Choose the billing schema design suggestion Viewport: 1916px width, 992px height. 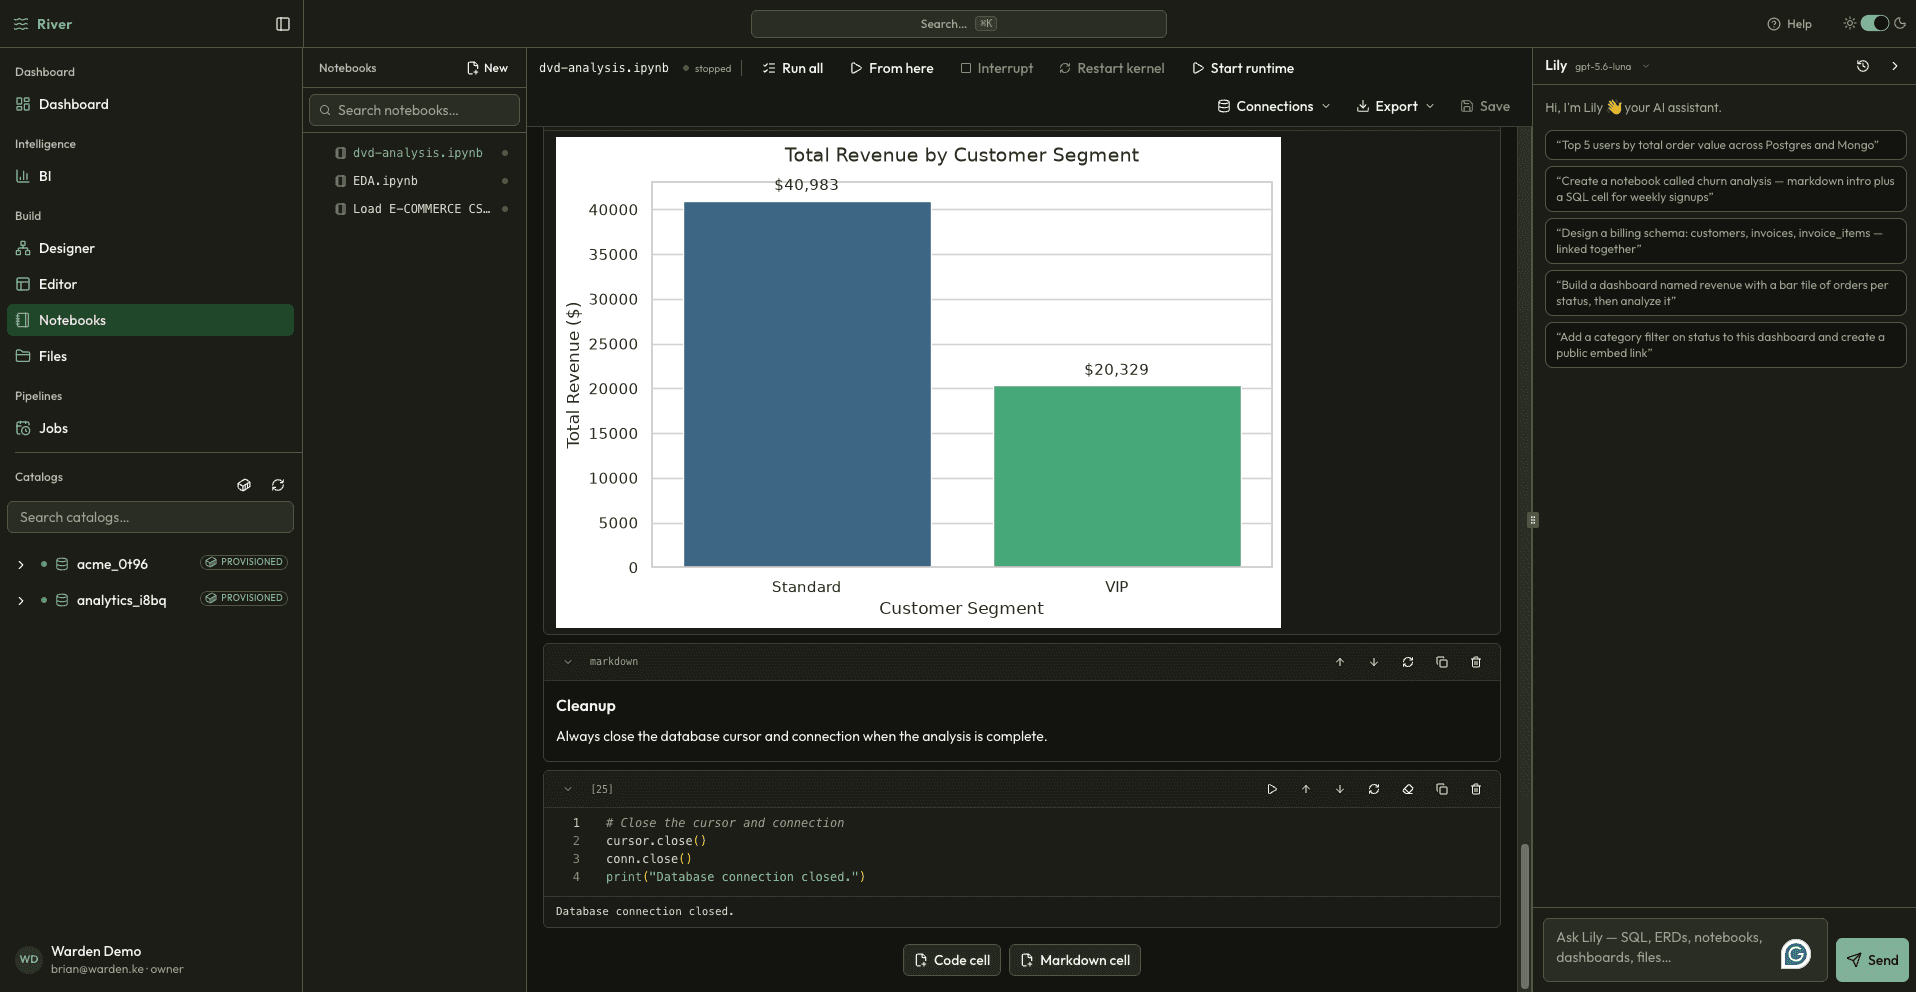click(x=1725, y=241)
